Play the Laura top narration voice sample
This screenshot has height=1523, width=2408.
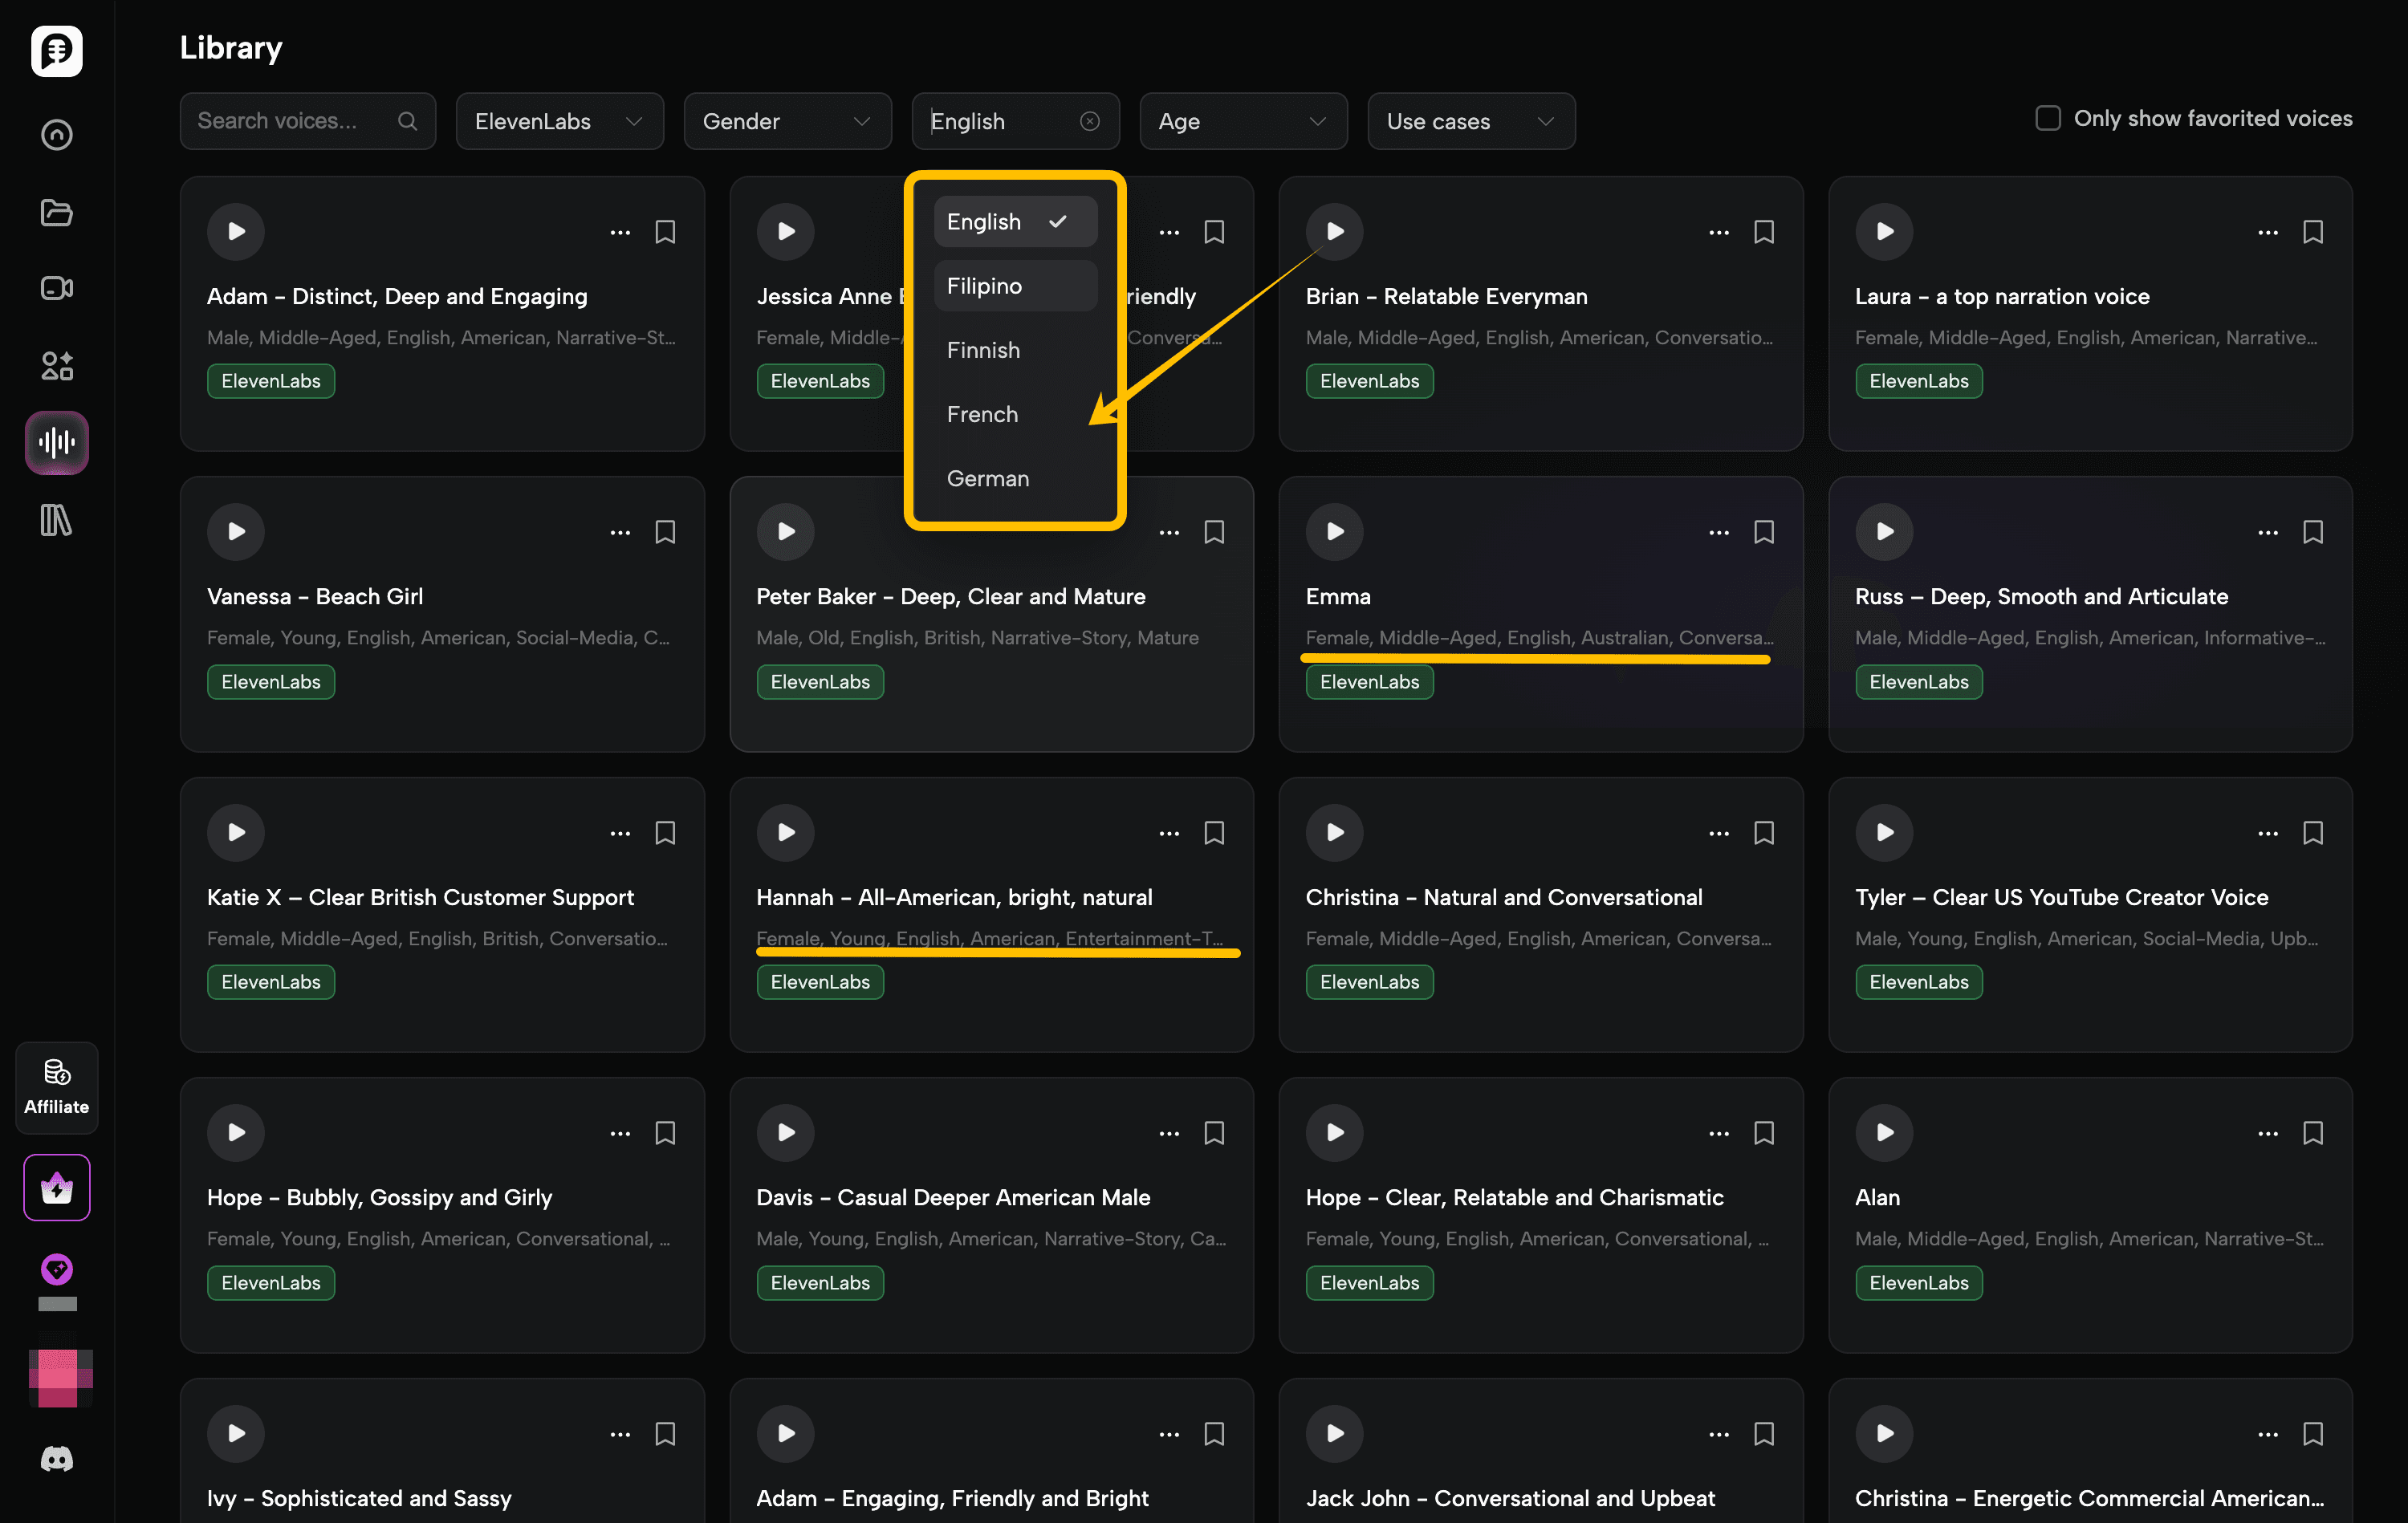(x=1884, y=231)
